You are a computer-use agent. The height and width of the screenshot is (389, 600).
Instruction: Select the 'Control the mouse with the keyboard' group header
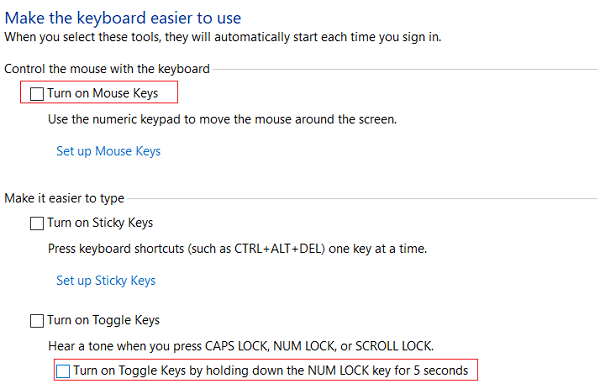pos(107,69)
